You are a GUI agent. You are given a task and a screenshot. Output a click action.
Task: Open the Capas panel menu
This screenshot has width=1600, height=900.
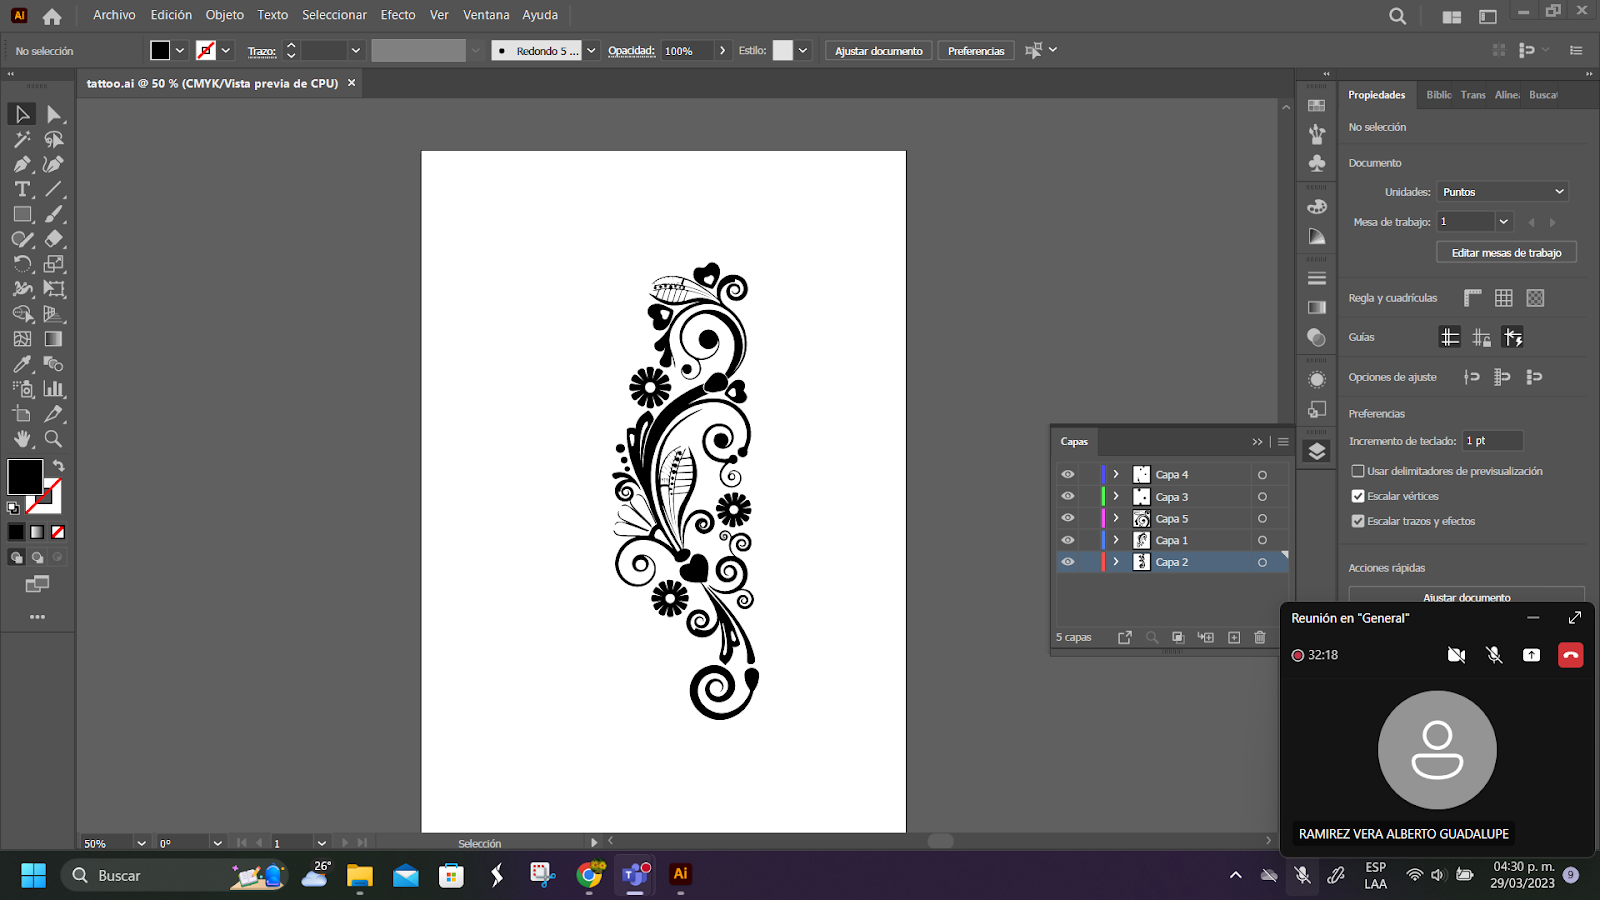click(x=1283, y=441)
